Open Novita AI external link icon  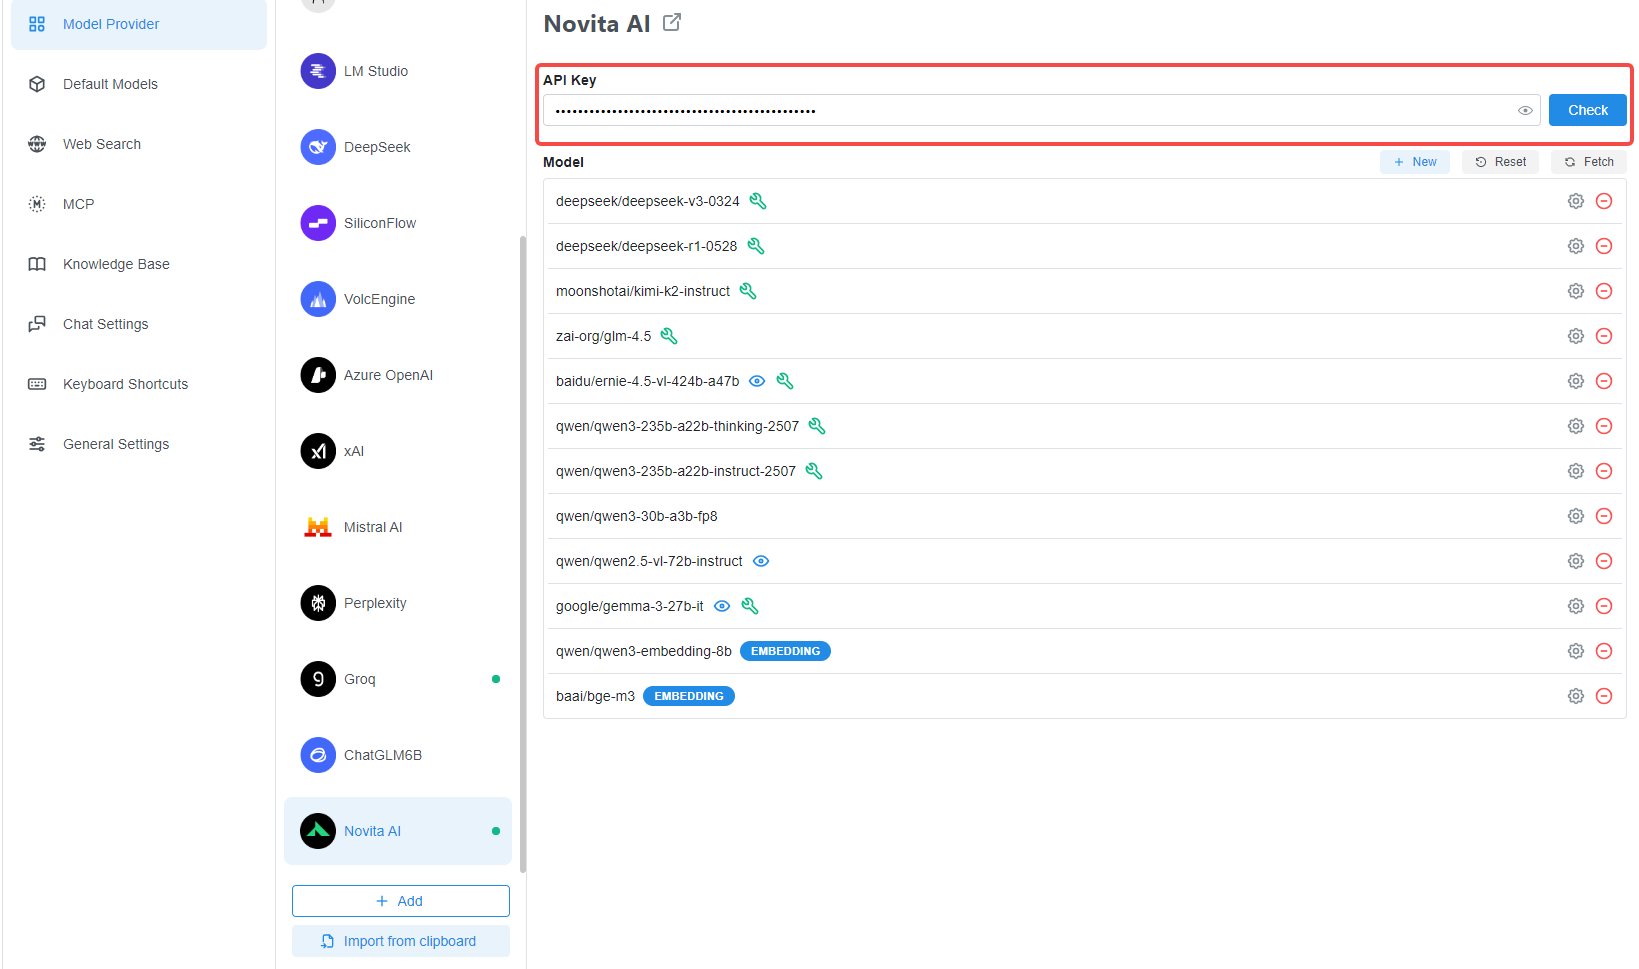click(x=672, y=22)
